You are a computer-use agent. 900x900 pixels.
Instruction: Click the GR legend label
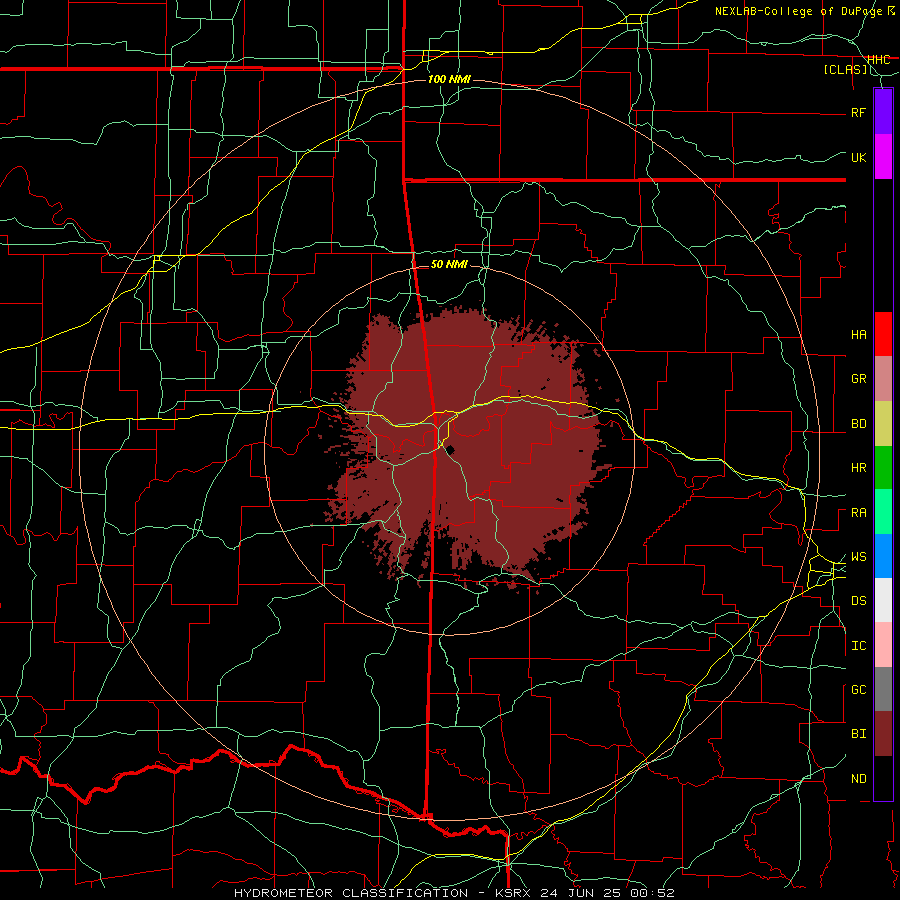pos(858,379)
